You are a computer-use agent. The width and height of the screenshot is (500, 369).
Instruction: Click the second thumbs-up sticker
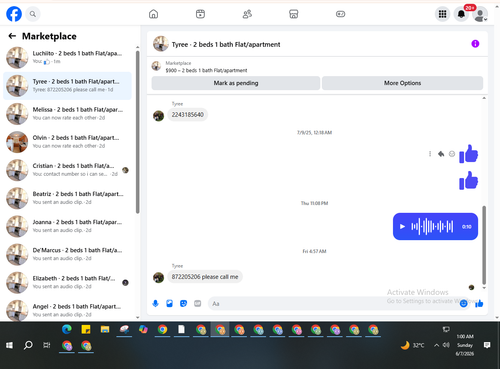point(469,181)
